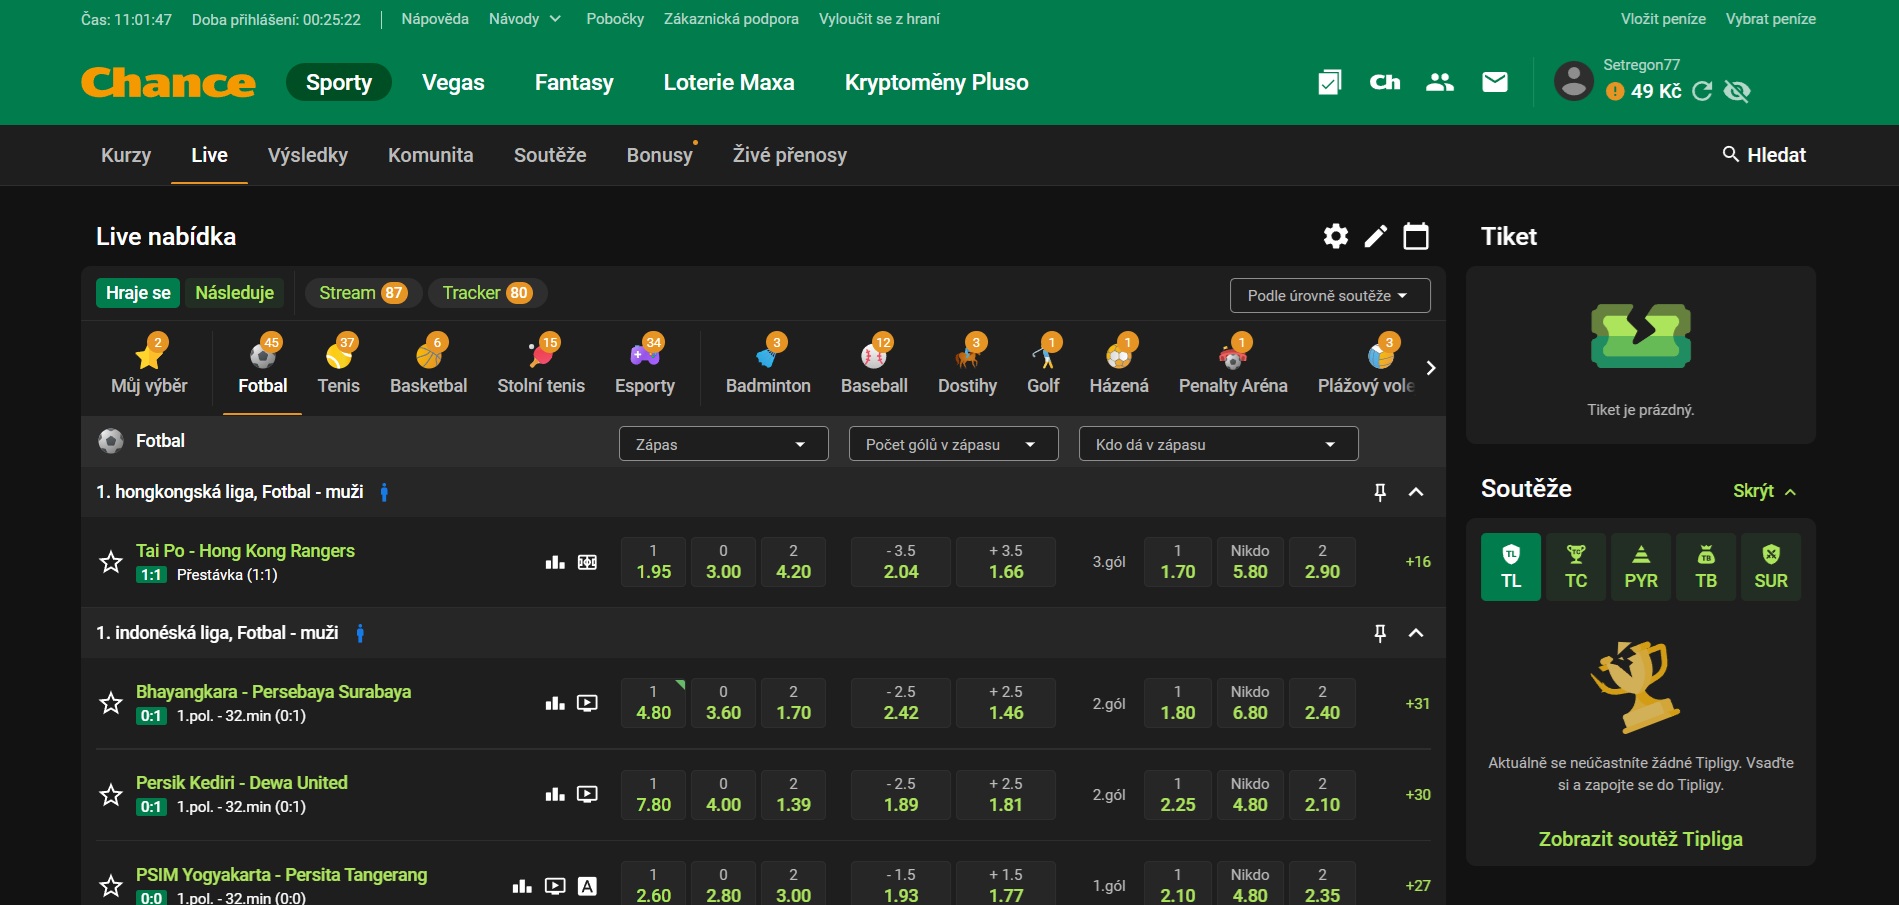
Task: Open the Kdo dá v zápasu dropdown
Action: (1219, 444)
